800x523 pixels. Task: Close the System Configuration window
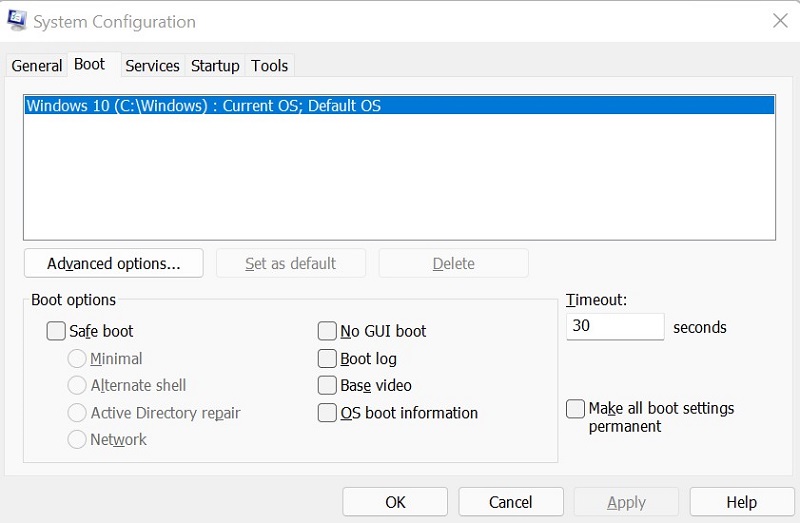click(x=779, y=21)
